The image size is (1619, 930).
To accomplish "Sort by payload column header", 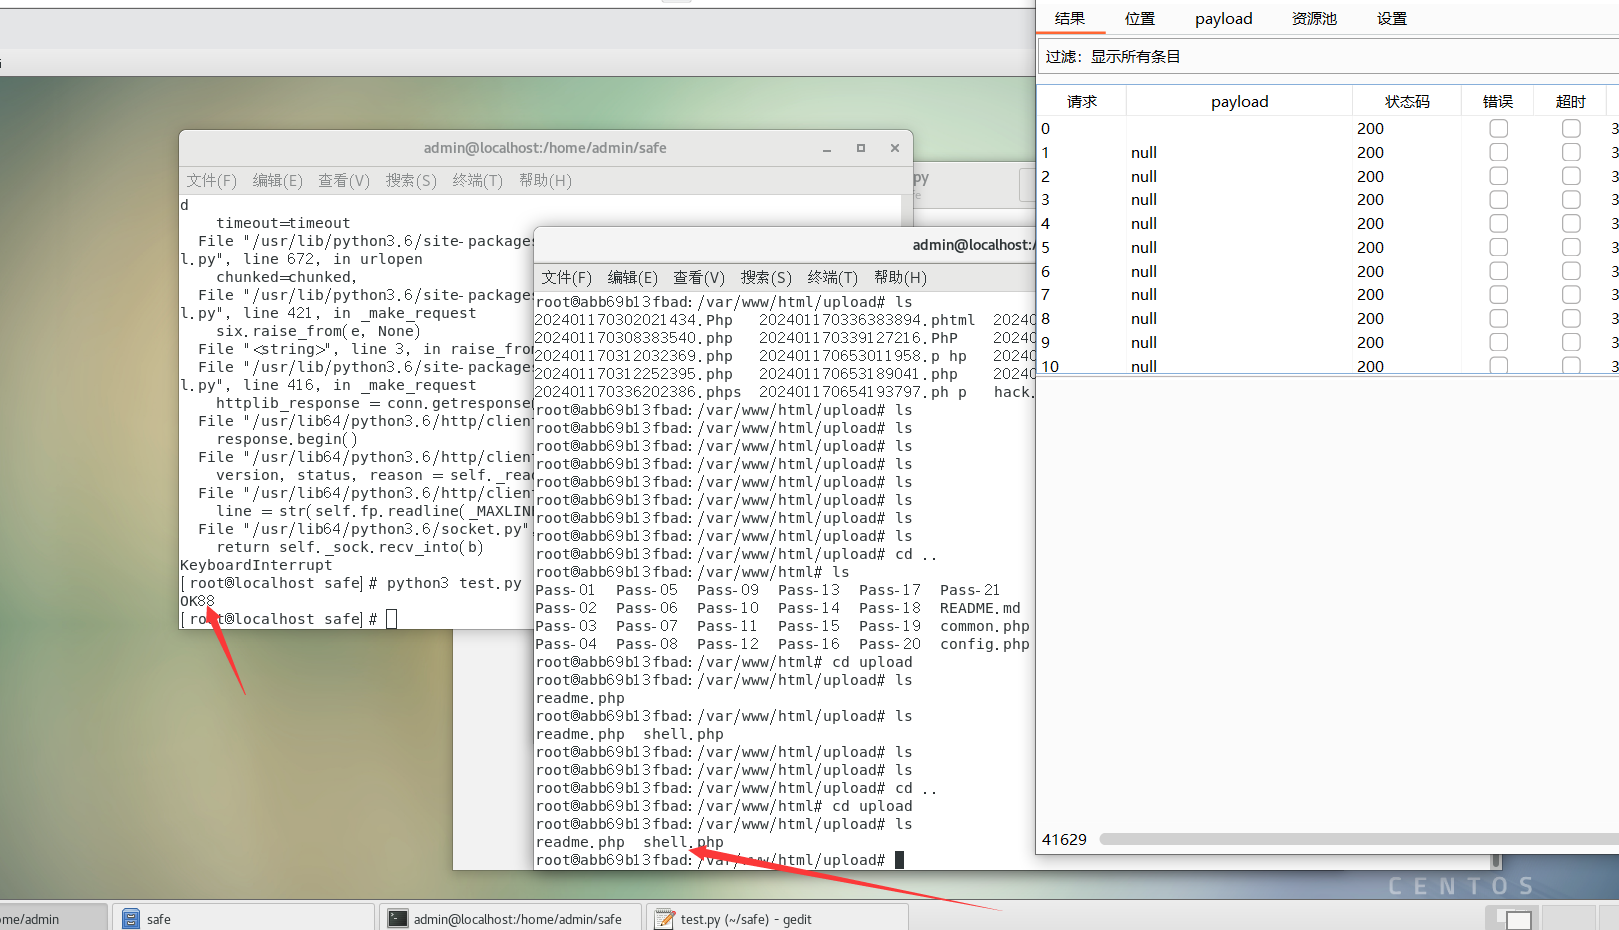I will (x=1239, y=101).
